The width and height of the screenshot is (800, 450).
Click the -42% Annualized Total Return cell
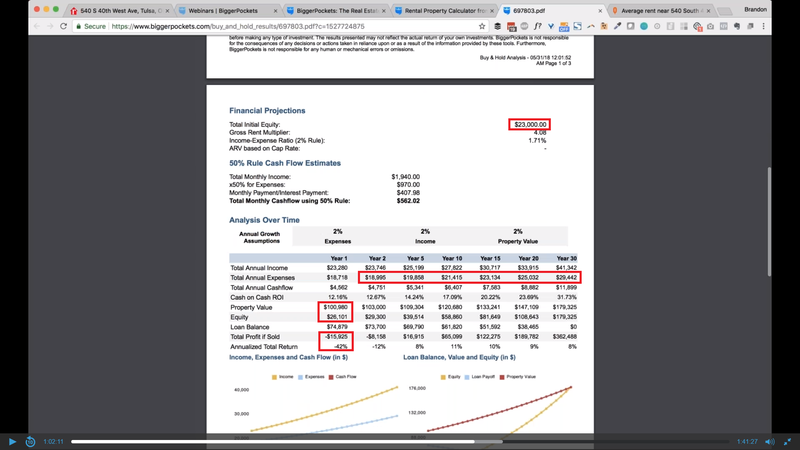point(341,346)
